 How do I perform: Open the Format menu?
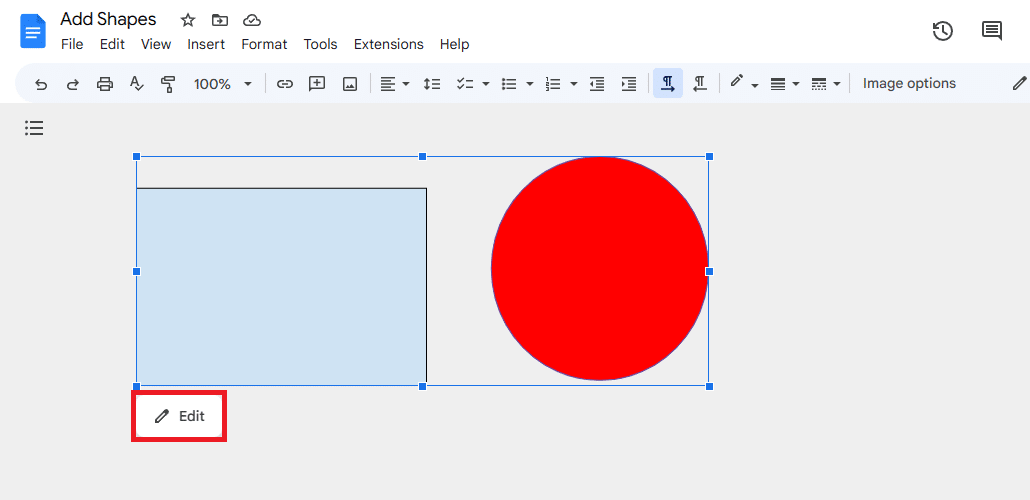point(264,44)
